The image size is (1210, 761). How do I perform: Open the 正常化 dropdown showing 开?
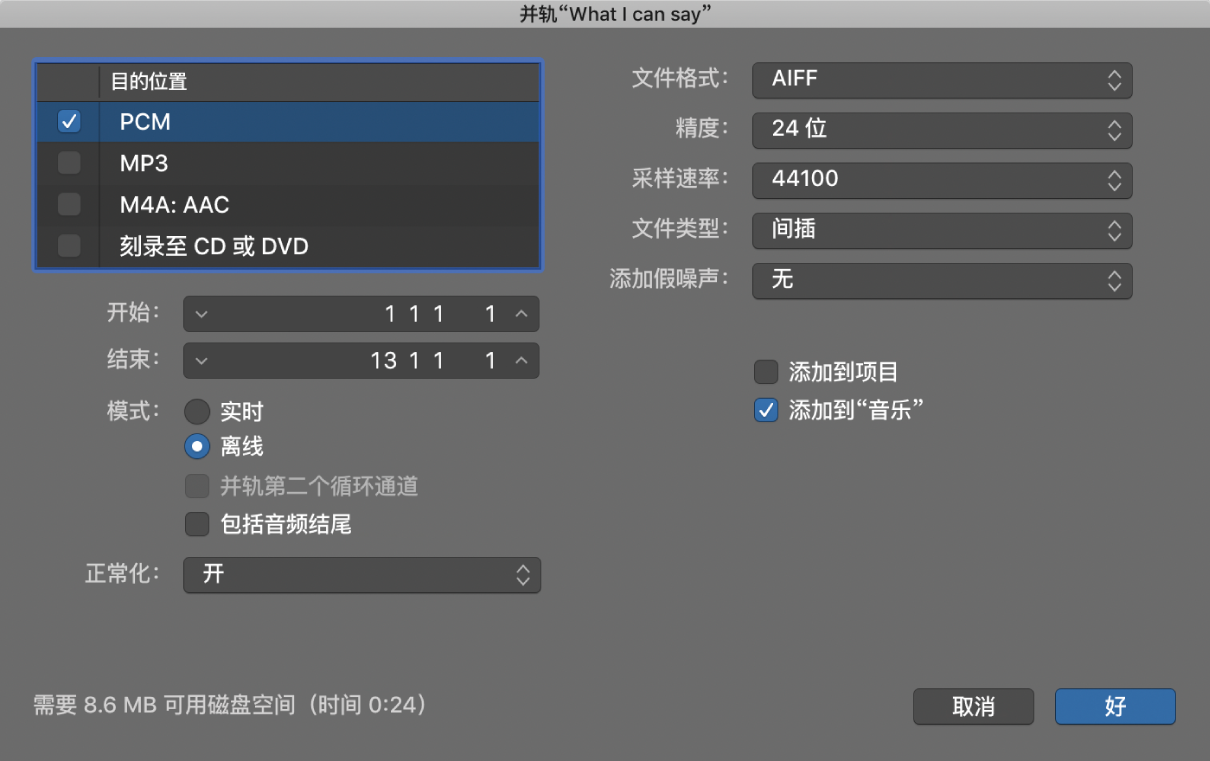[x=361, y=575]
